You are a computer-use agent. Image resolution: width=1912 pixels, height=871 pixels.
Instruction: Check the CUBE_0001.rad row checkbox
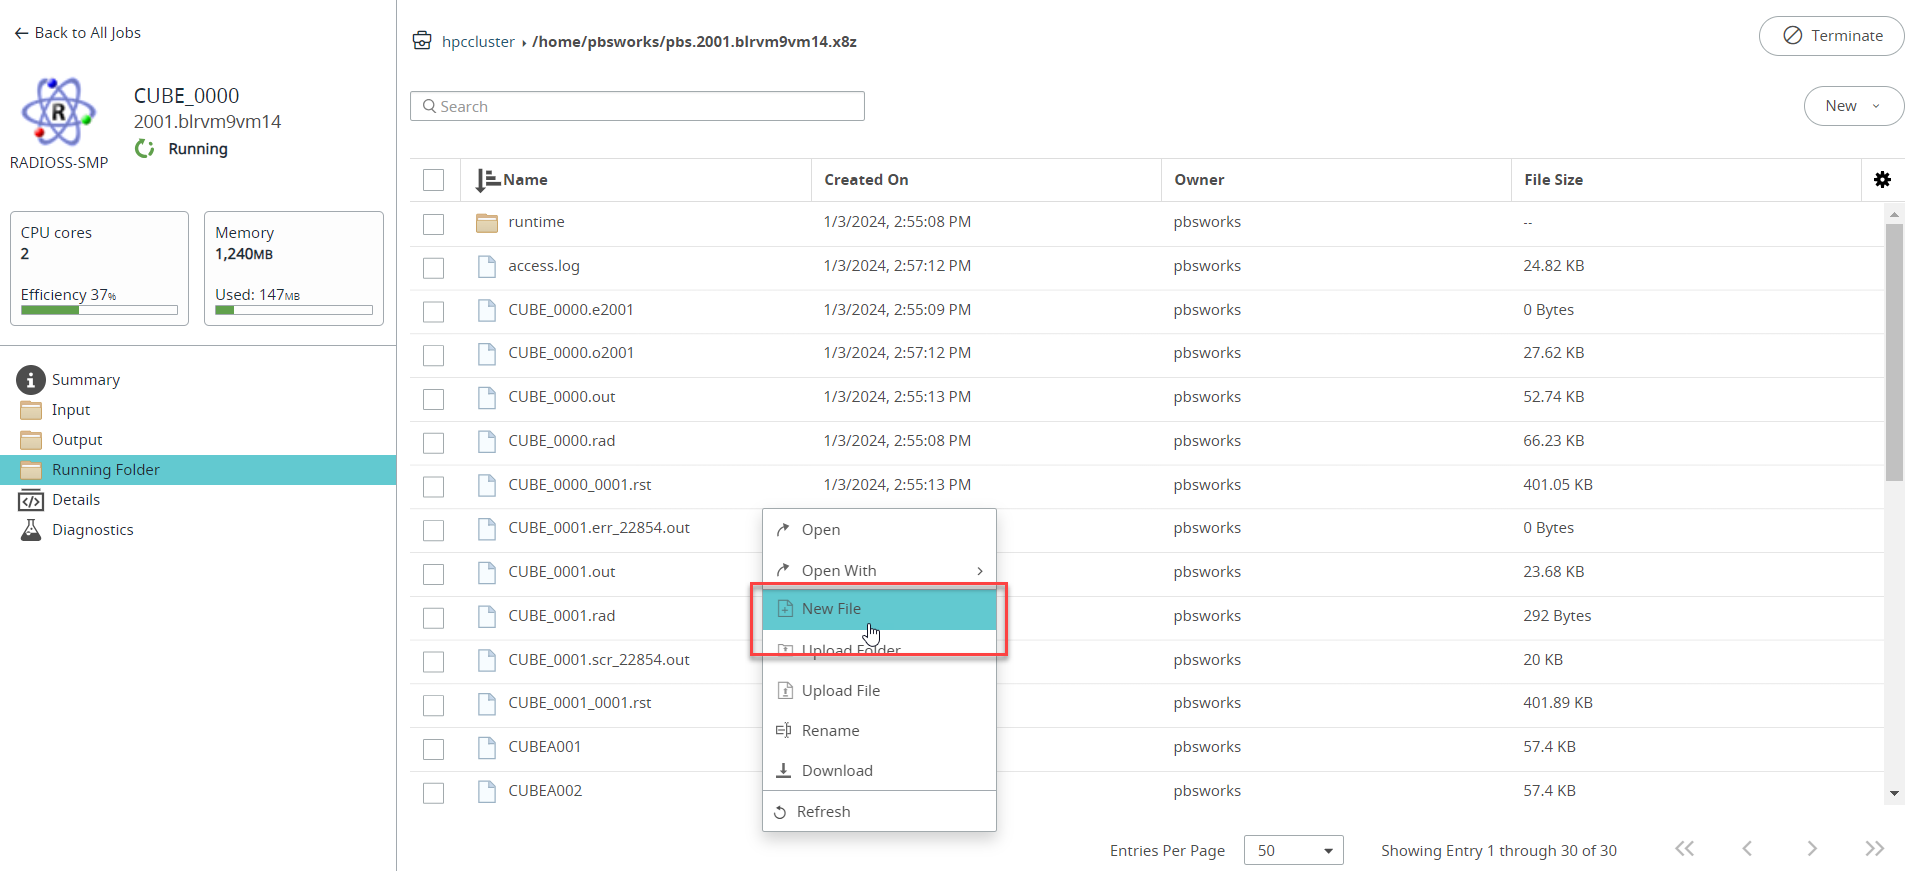(433, 618)
